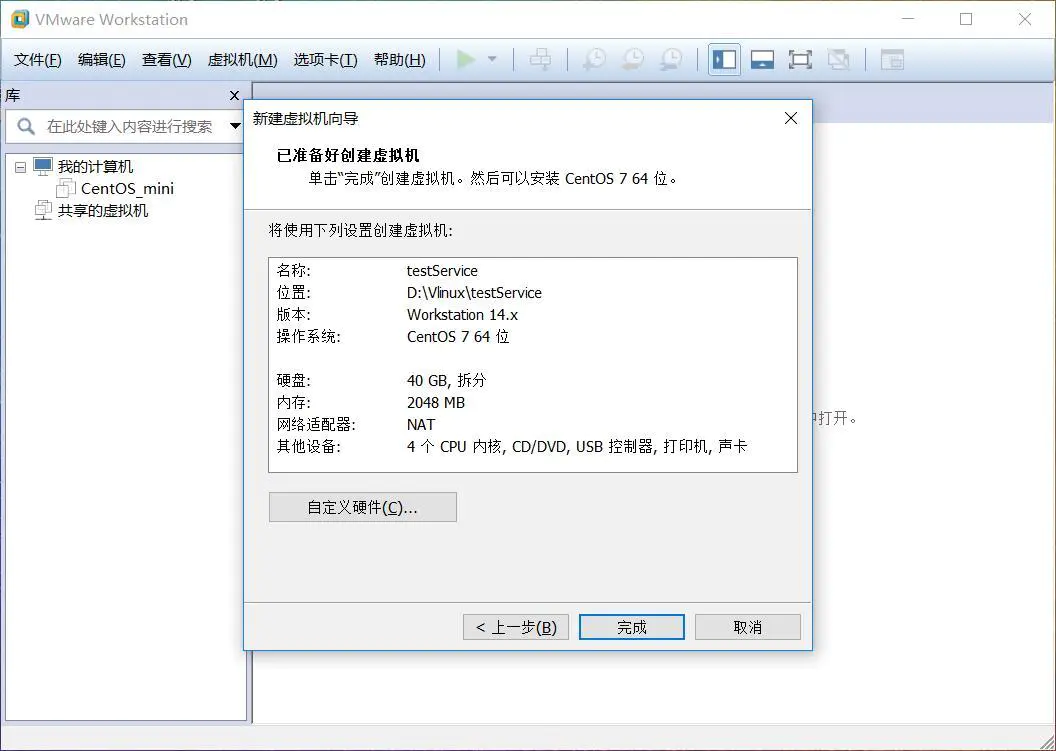The width and height of the screenshot is (1056, 751).
Task: Open the 编辑(E) menu
Action: (102, 60)
